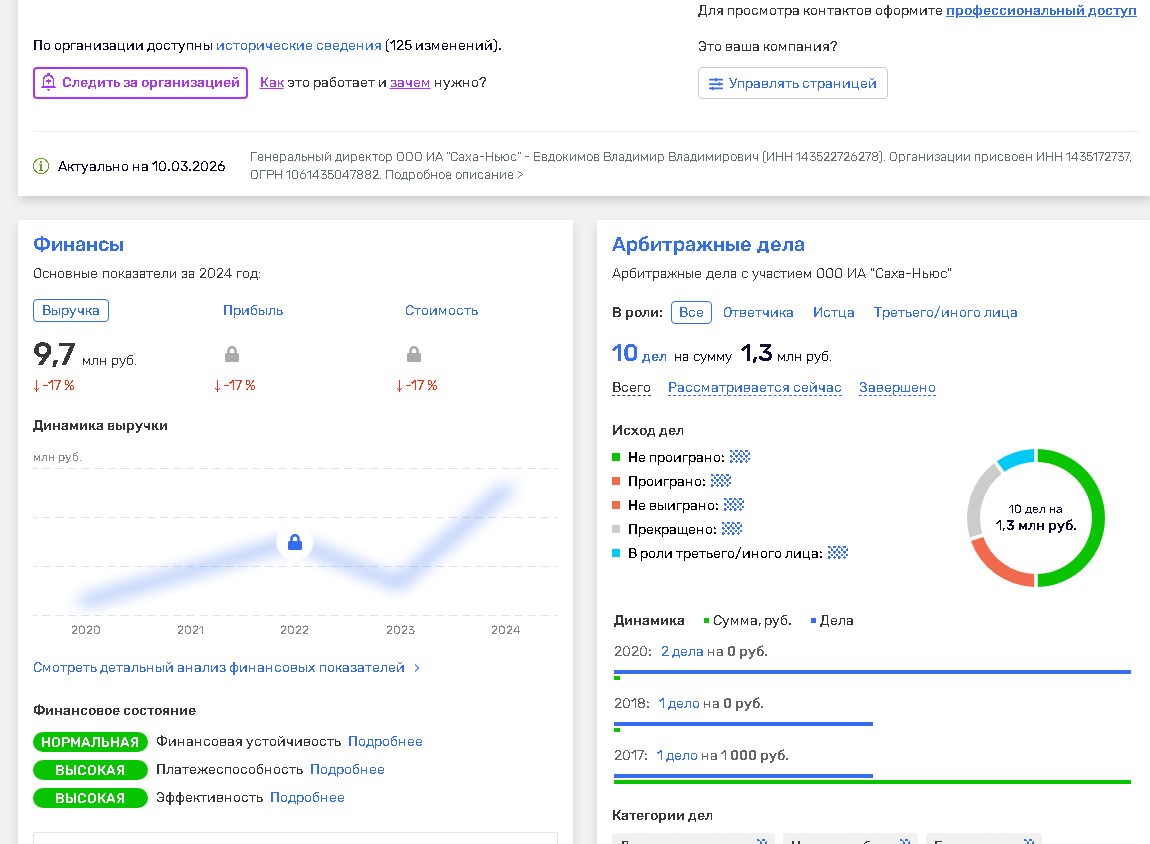Filter cases by Ответчика role
The height and width of the screenshot is (844, 1150).
tap(758, 312)
